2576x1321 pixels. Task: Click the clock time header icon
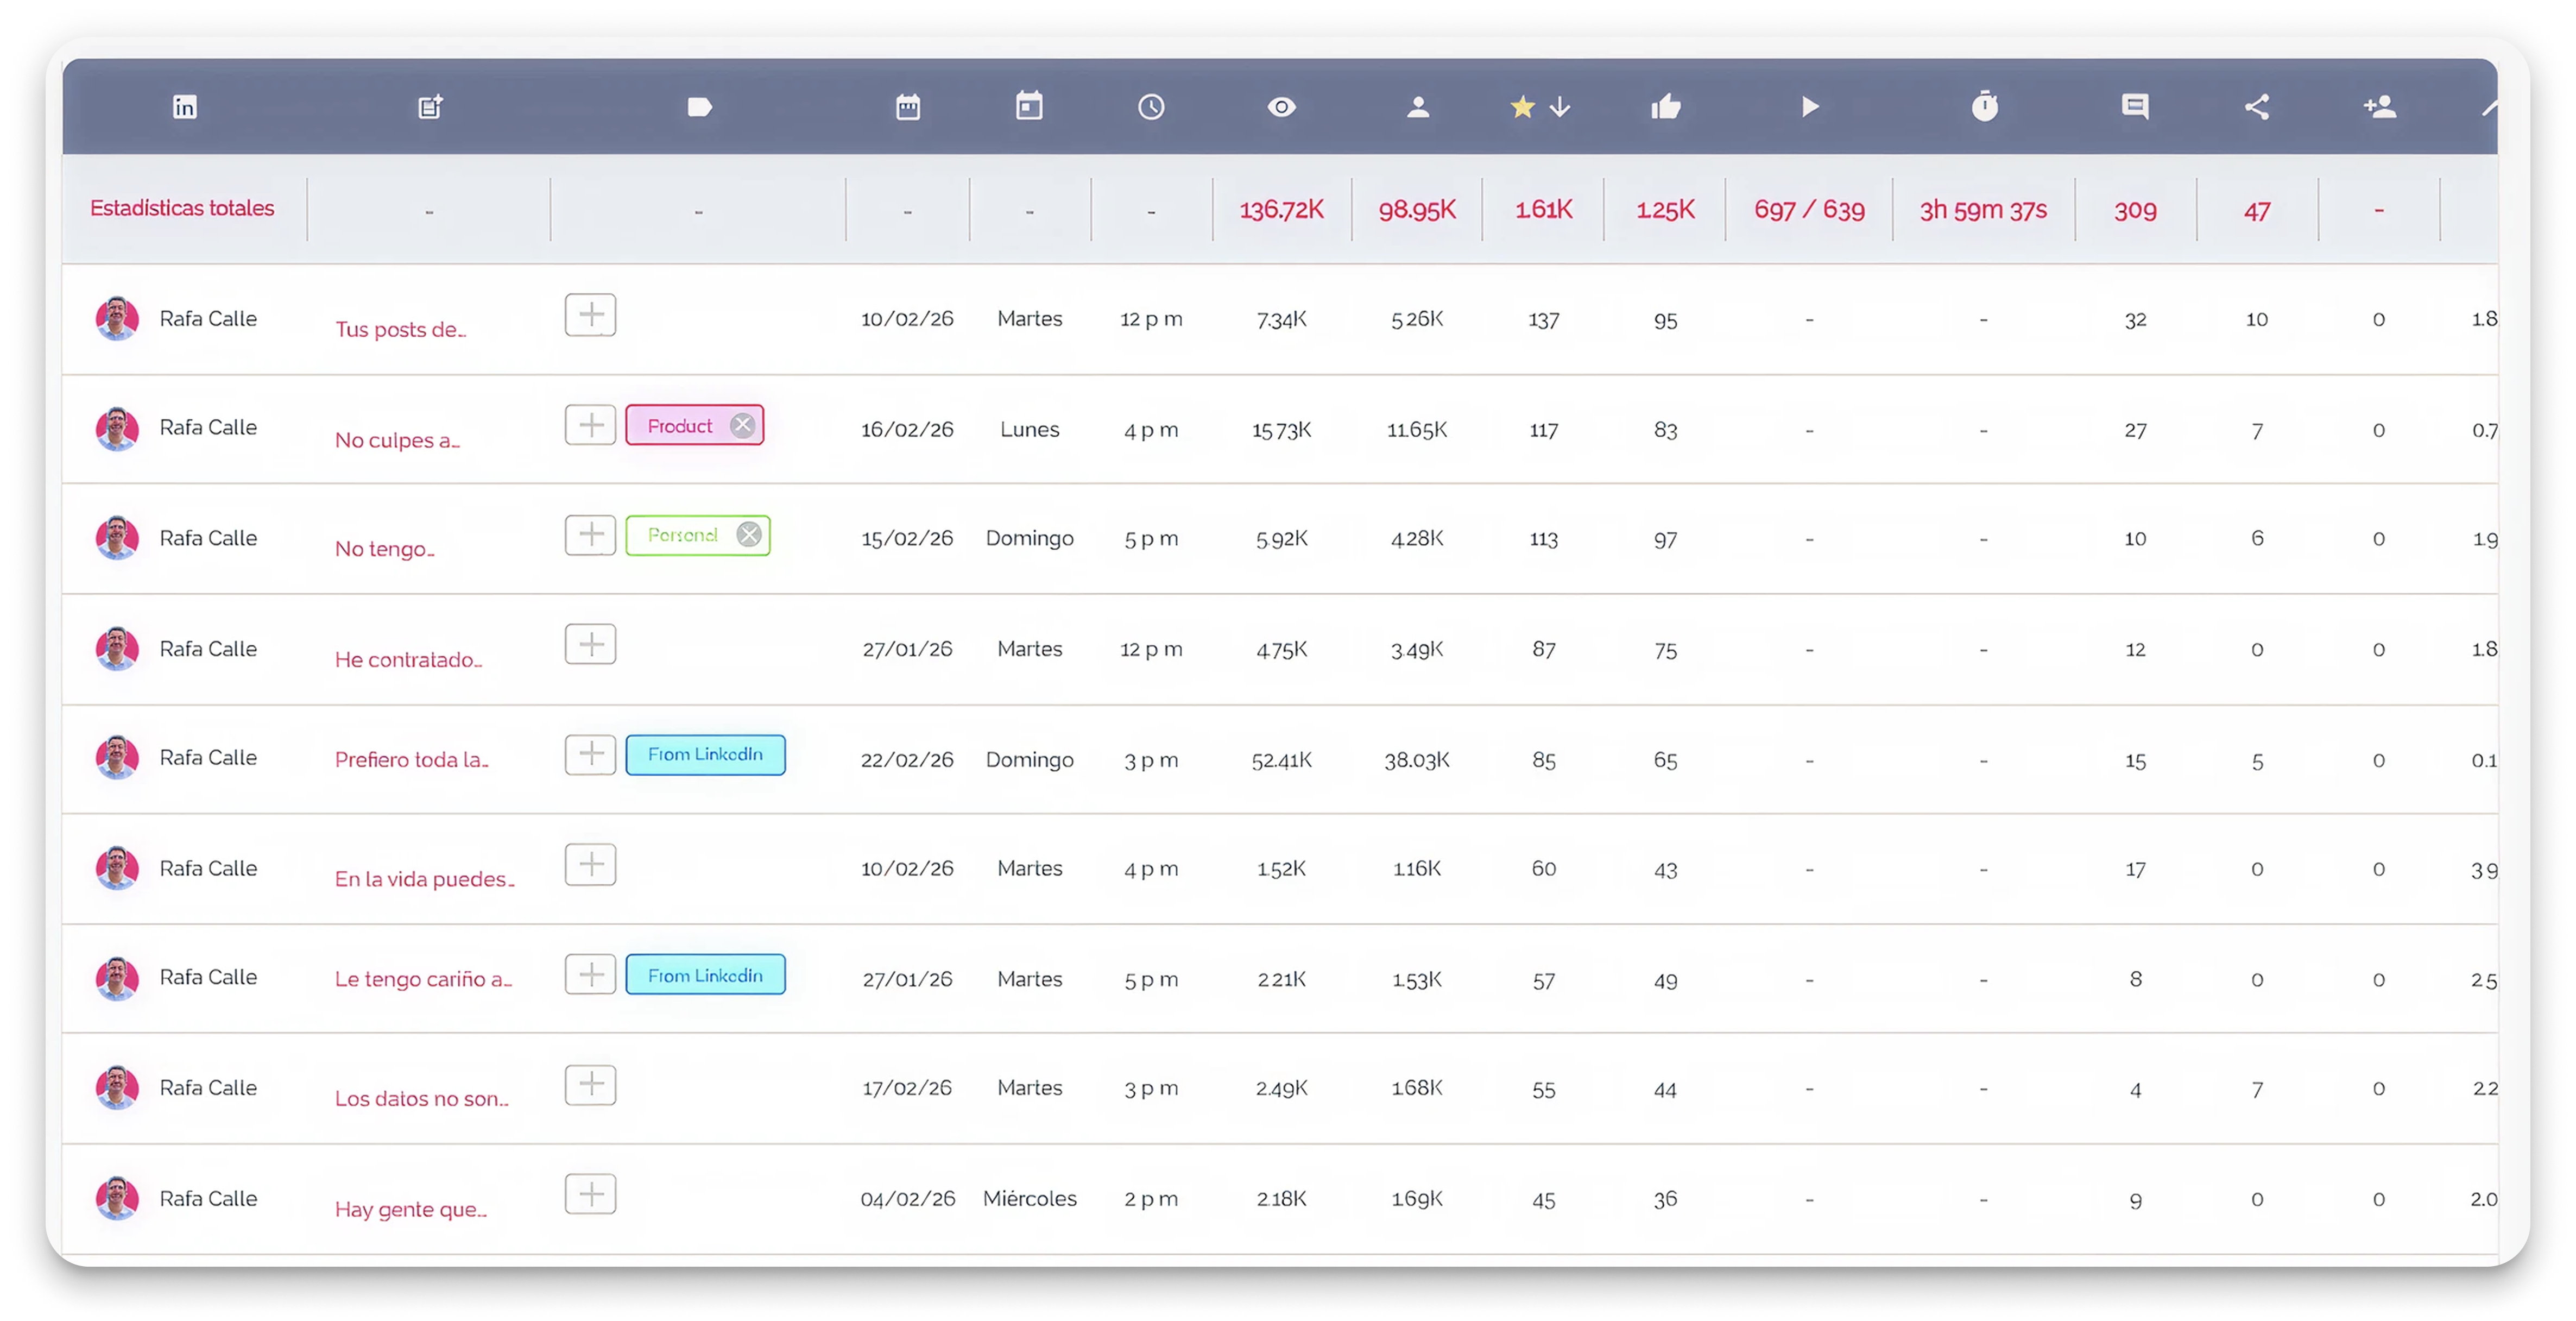pyautogui.click(x=1151, y=107)
